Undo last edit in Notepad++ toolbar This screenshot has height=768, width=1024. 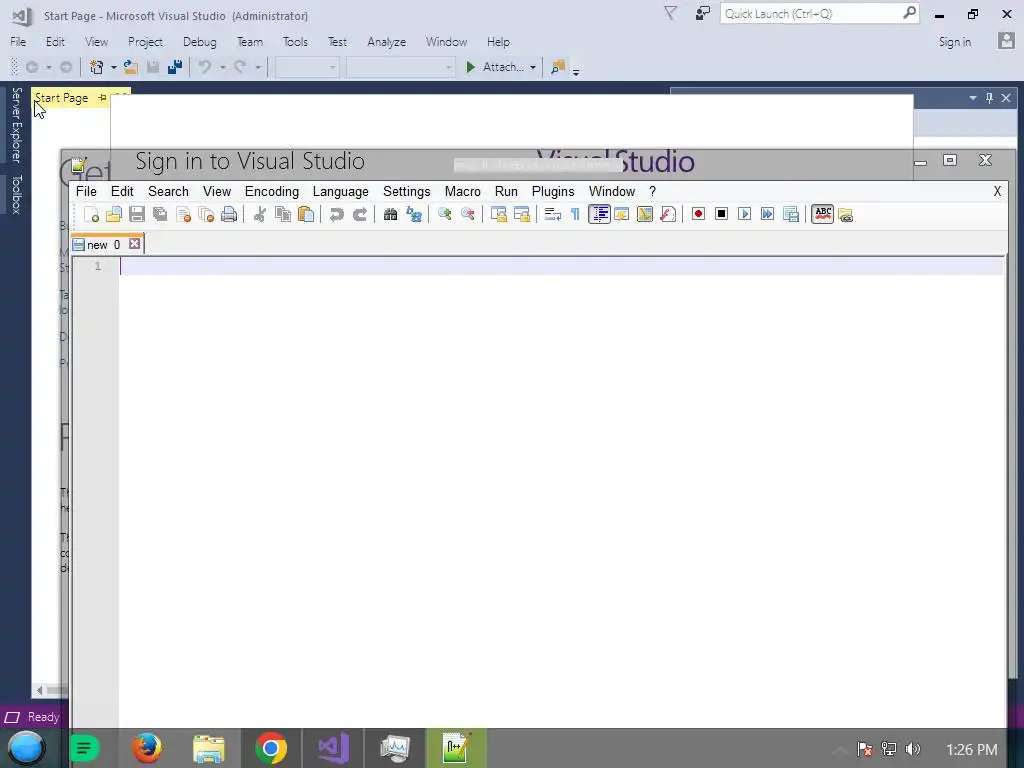coord(336,214)
